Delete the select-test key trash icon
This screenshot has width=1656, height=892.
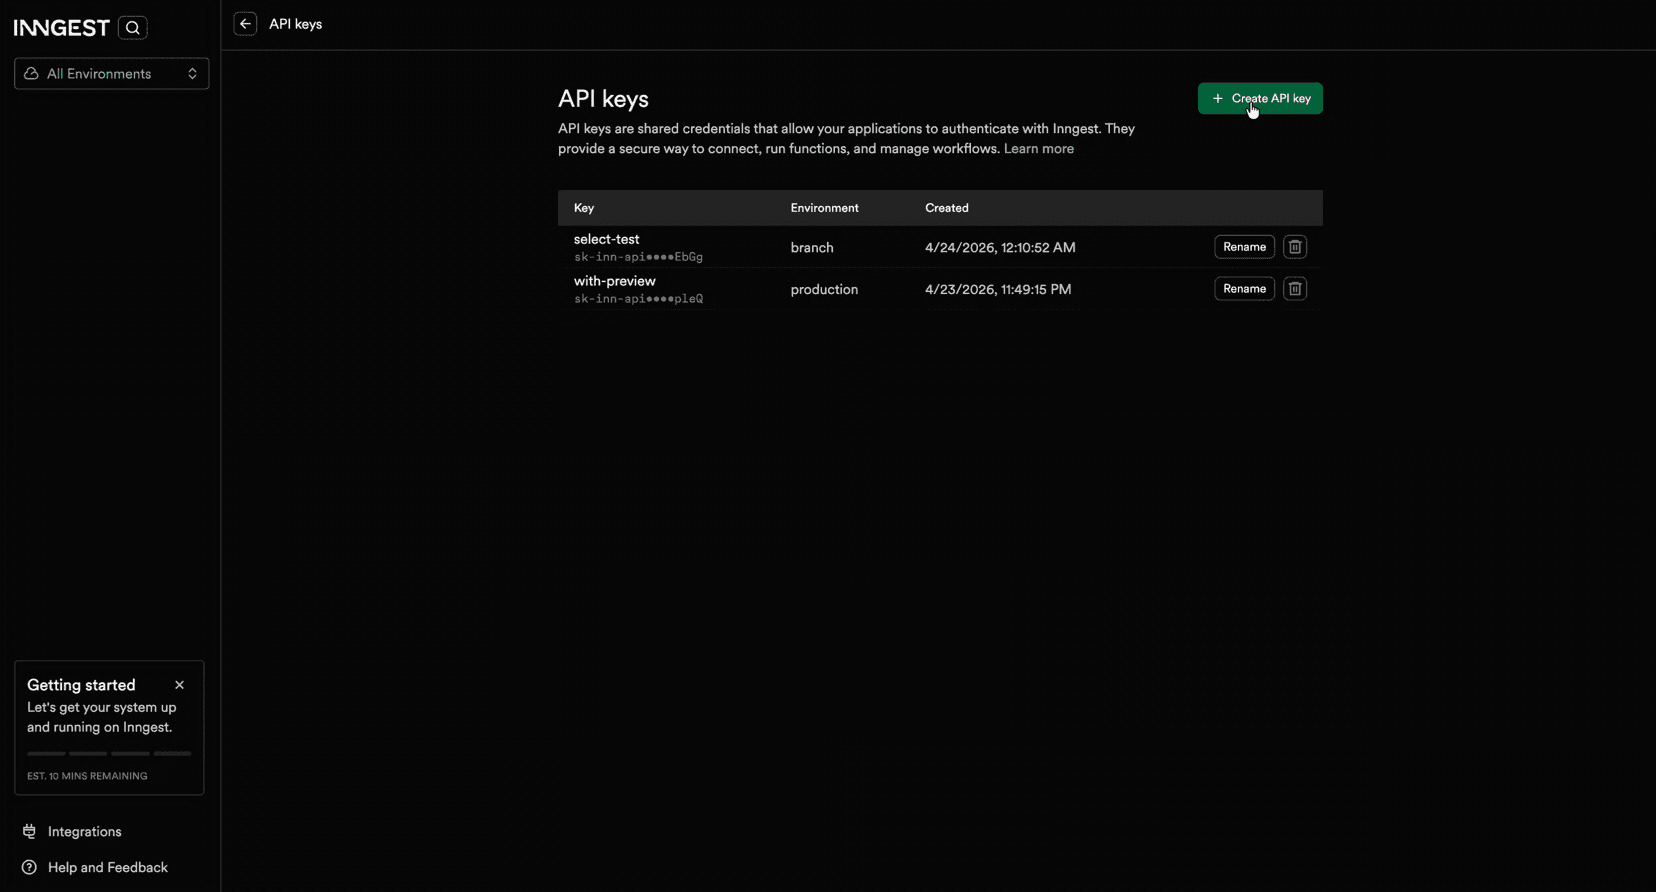(x=1295, y=247)
